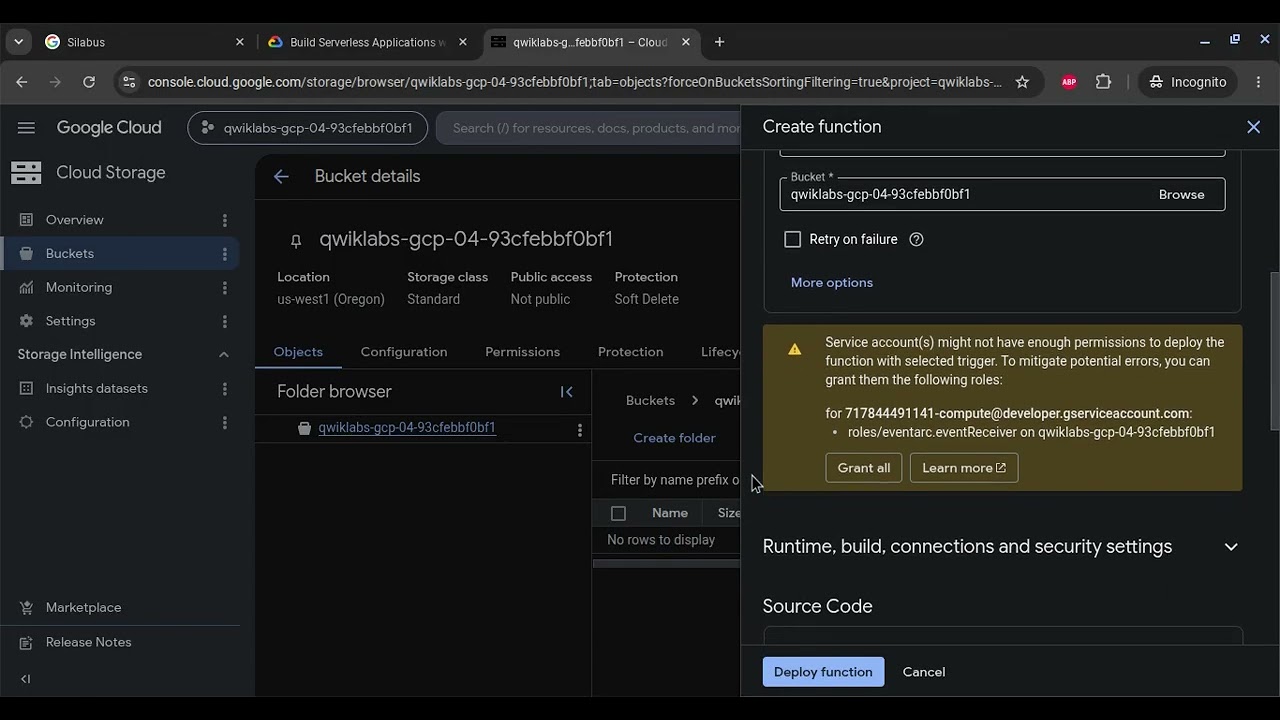Click the objects table horizontal scrollbar
This screenshot has height=720, width=1280.
coord(666,564)
